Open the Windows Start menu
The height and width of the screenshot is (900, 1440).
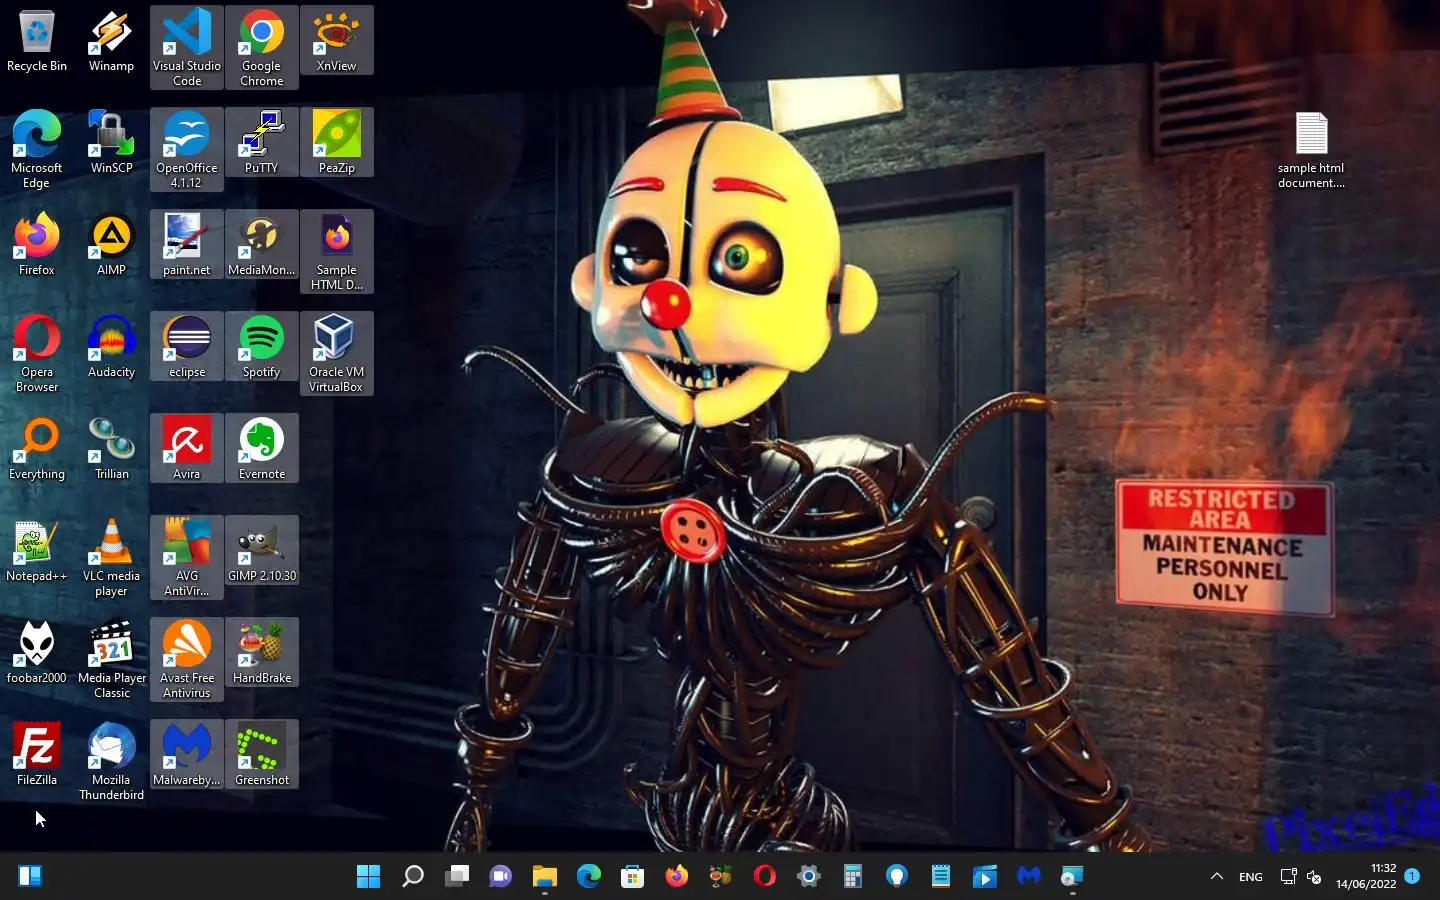(369, 877)
